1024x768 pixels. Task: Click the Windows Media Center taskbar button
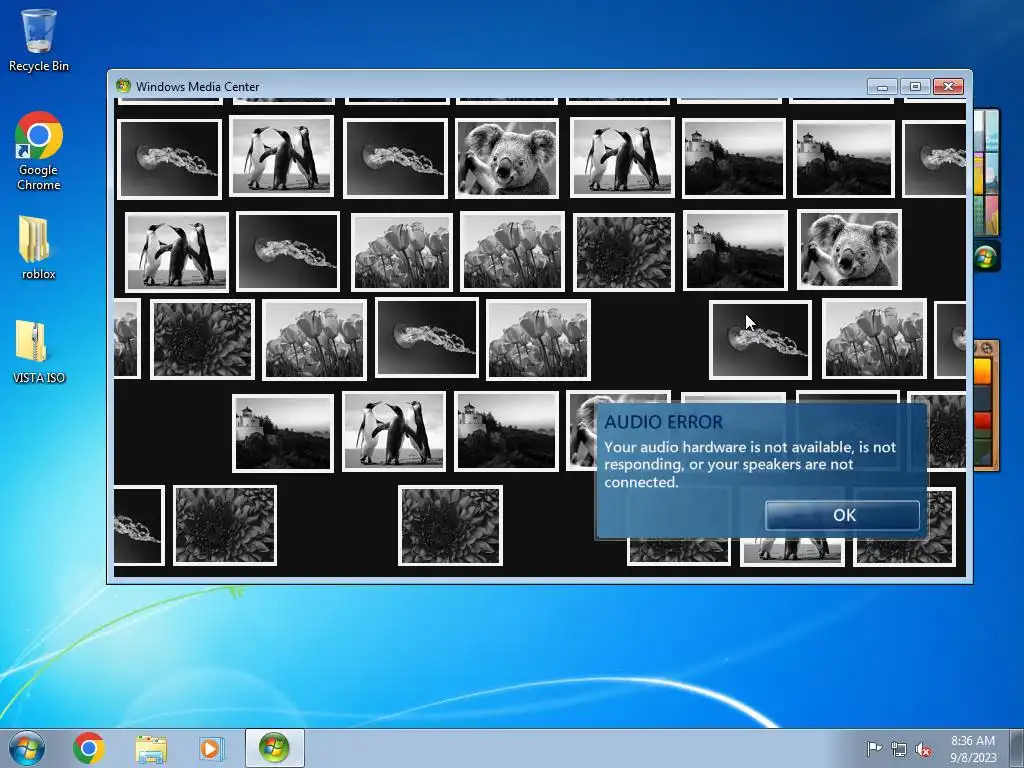(x=274, y=748)
